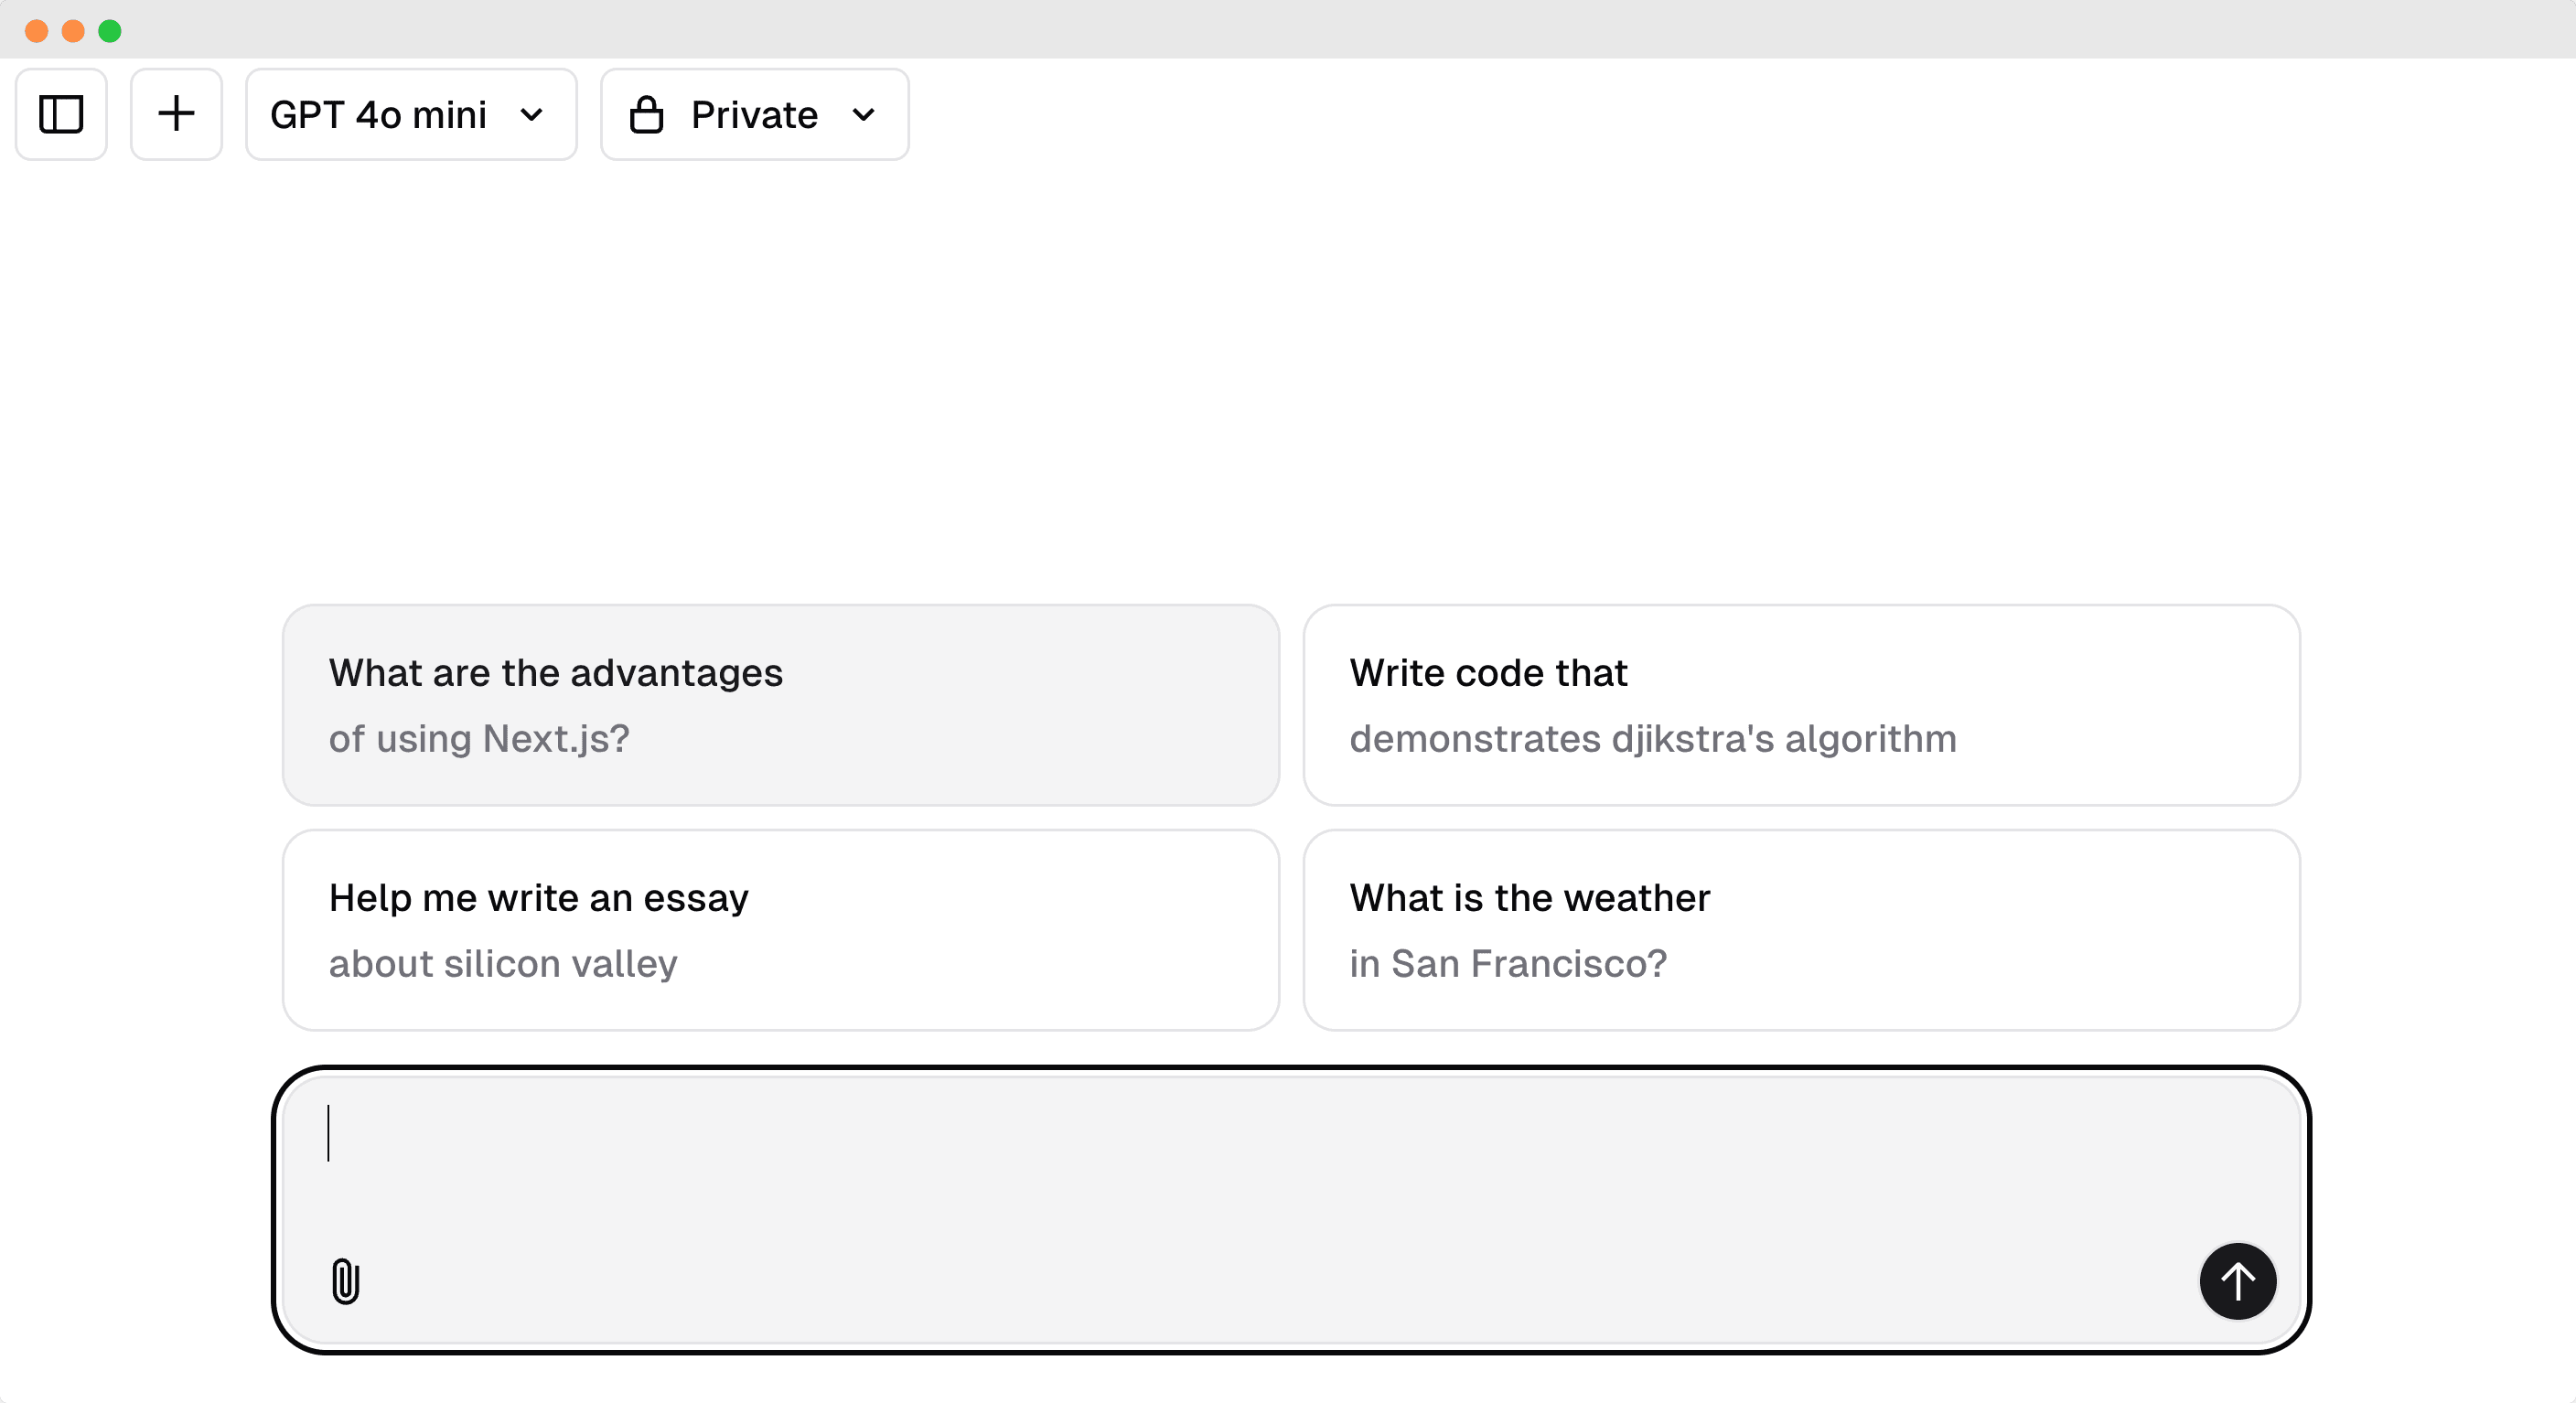Image resolution: width=2576 pixels, height=1403 pixels.
Task: Send message with the up-arrow button
Action: click(2237, 1281)
